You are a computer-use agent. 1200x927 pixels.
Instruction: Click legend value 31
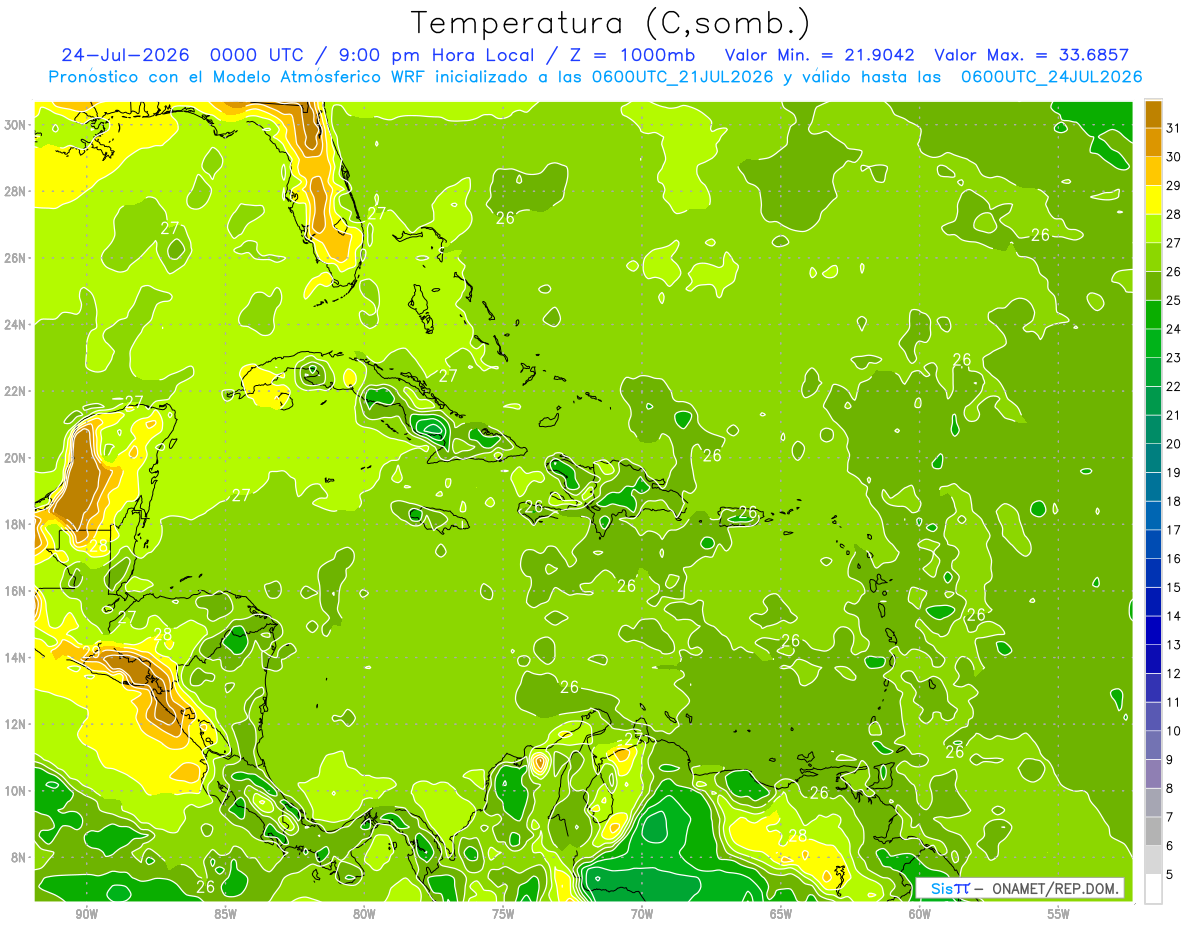(x=1173, y=128)
